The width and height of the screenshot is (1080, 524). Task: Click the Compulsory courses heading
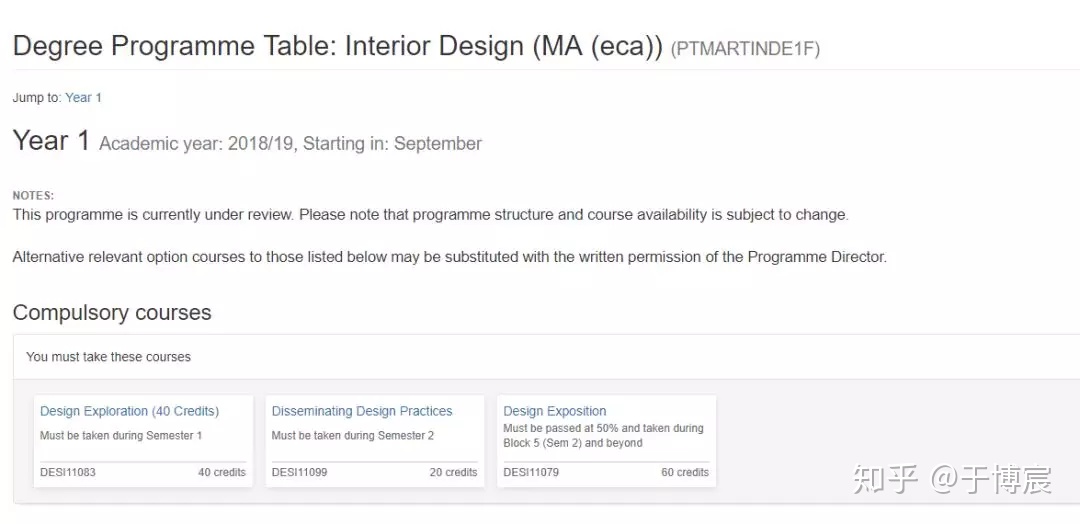tap(112, 313)
